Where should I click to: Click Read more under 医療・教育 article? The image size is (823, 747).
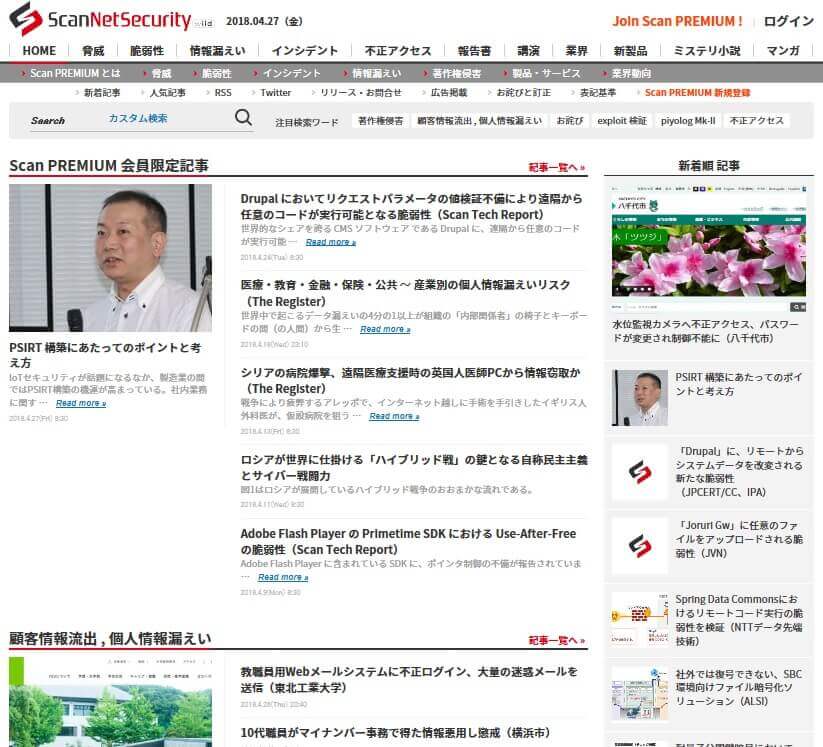pyautogui.click(x=385, y=329)
